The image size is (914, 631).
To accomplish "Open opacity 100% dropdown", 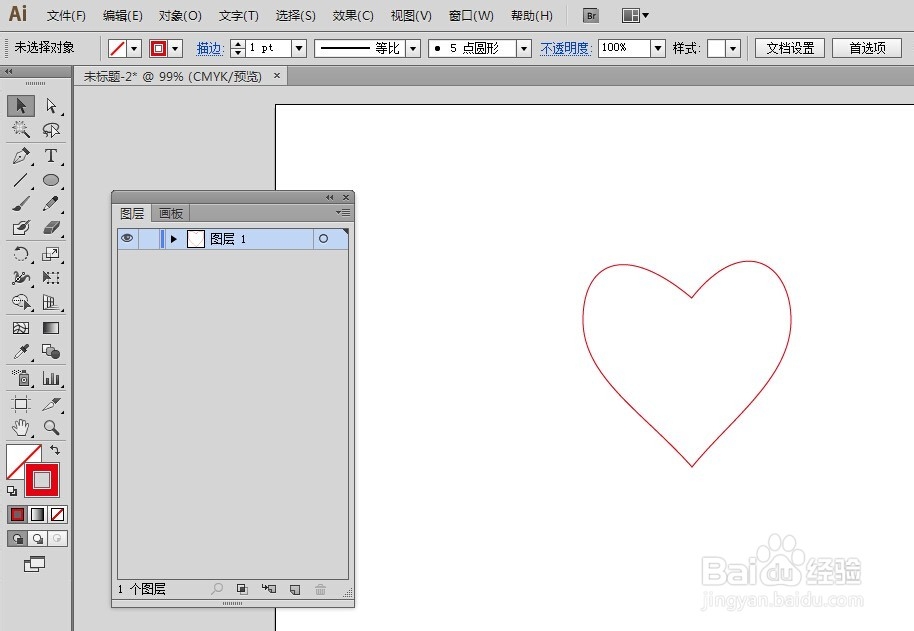I will tap(658, 48).
